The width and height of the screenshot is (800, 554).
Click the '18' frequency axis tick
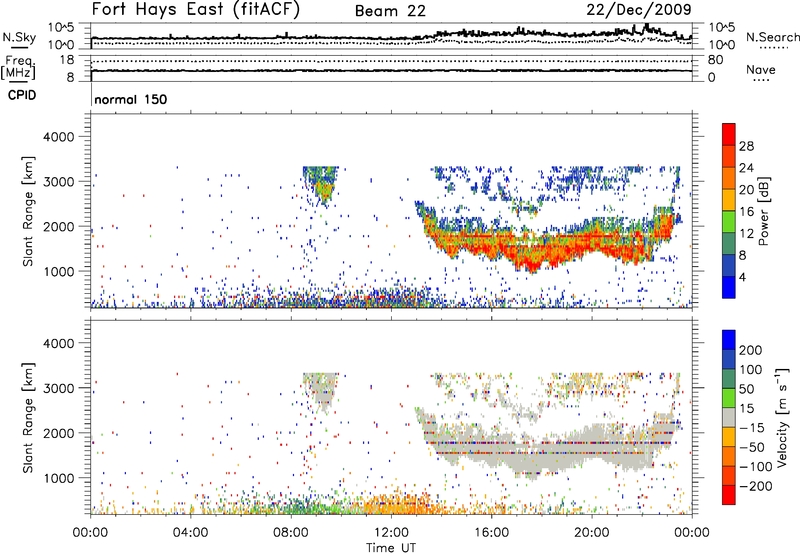point(67,60)
